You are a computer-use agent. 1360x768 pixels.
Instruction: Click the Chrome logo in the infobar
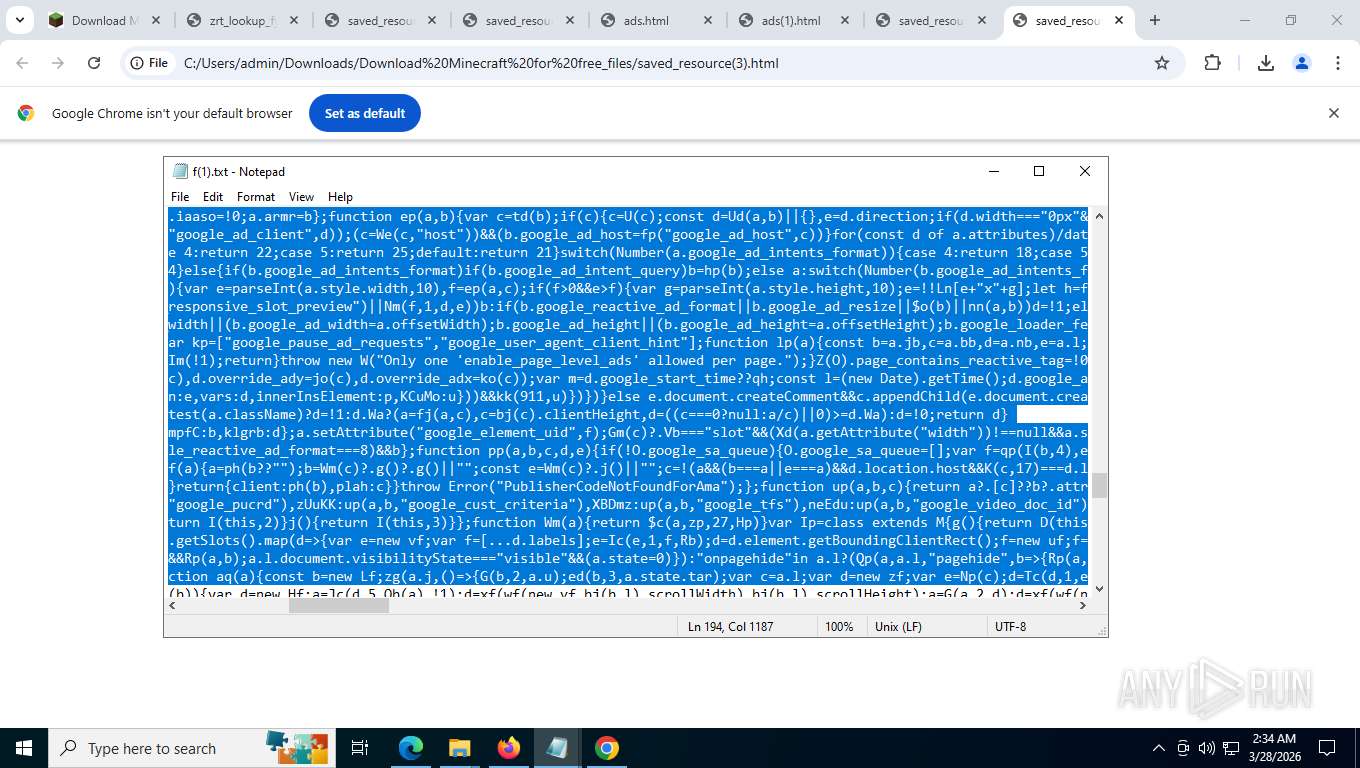coord(26,113)
